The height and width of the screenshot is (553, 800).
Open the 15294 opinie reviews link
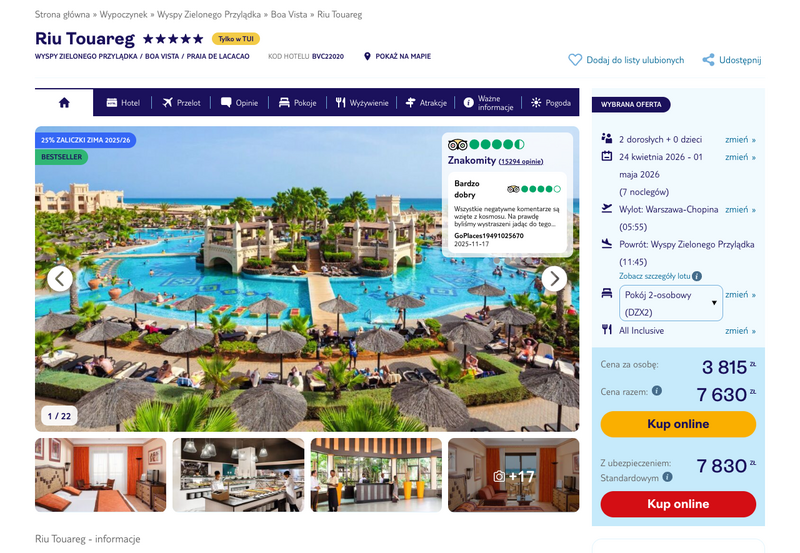click(x=521, y=161)
